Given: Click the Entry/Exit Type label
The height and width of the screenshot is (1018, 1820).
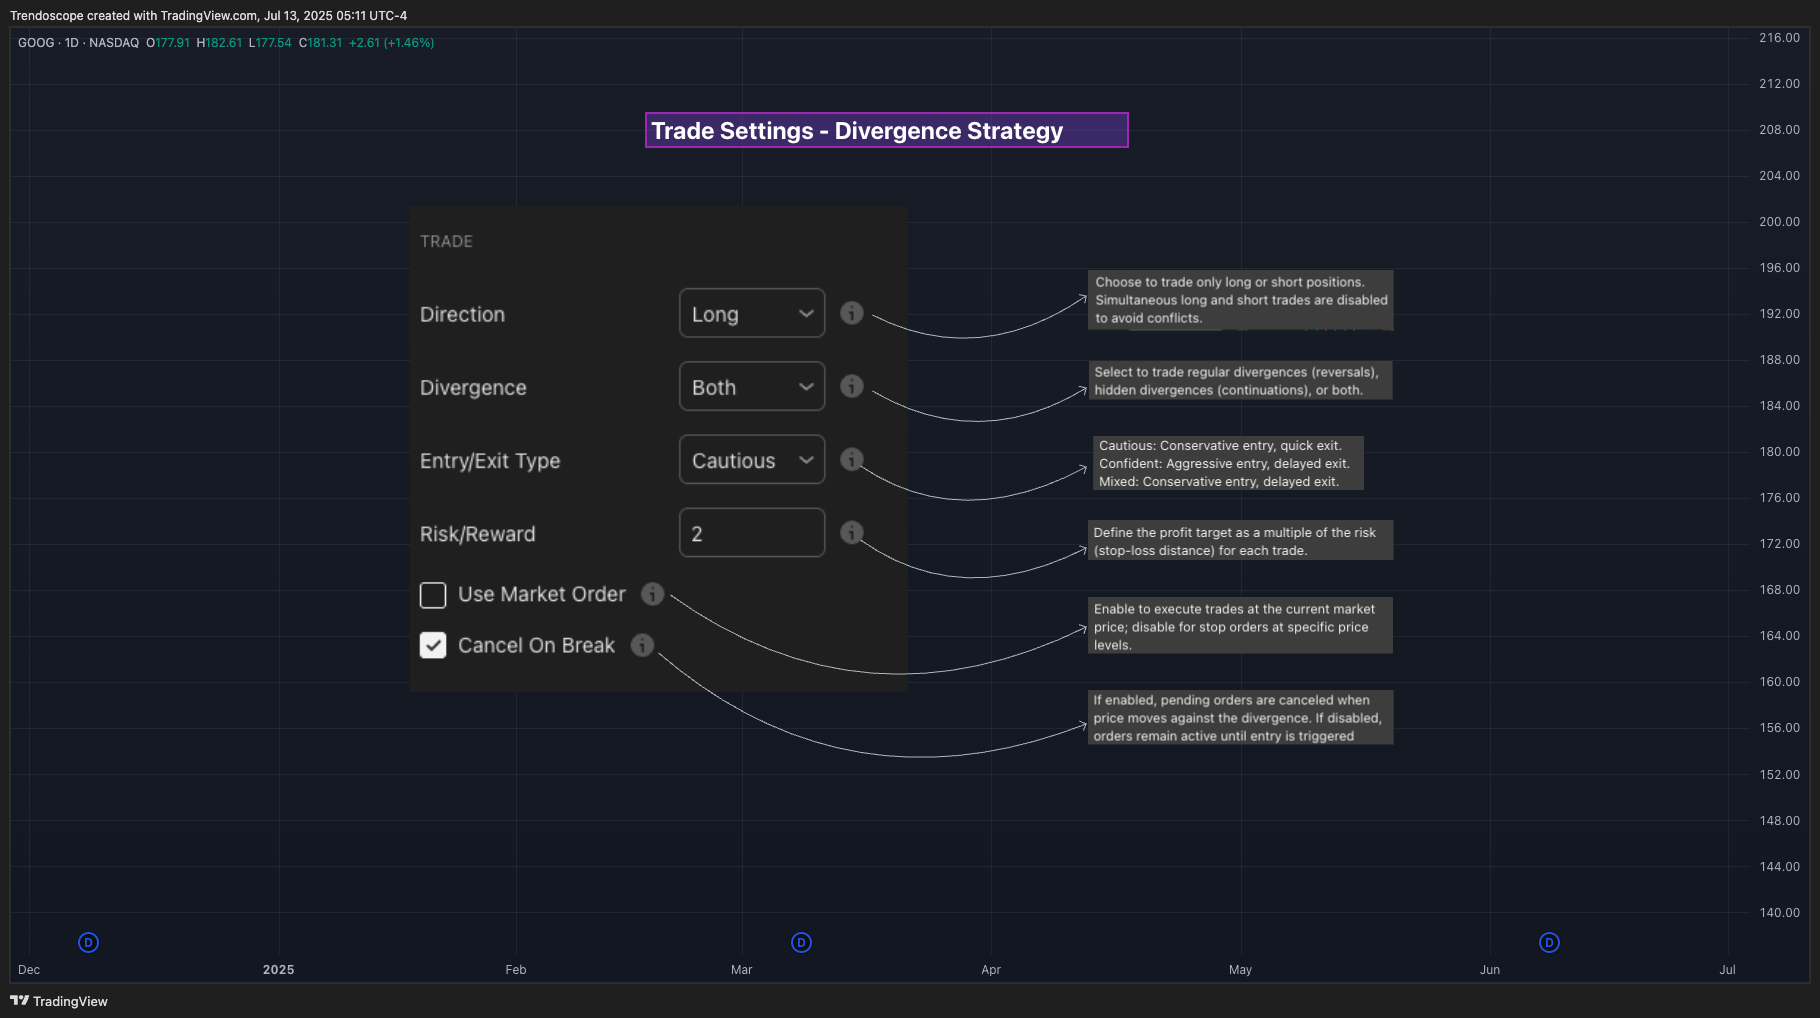Looking at the screenshot, I should click(490, 461).
